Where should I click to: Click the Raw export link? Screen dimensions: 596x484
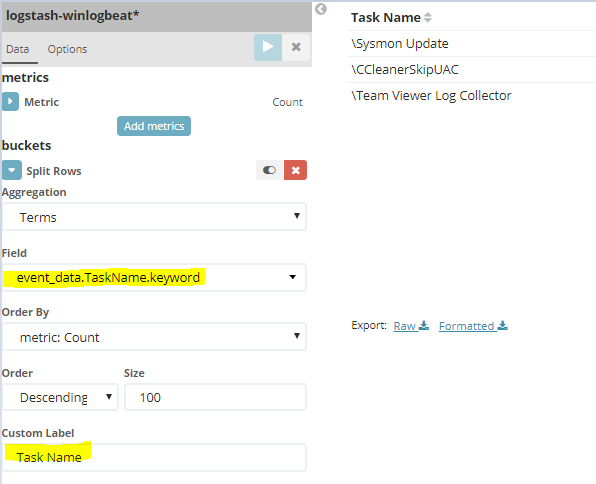pos(404,326)
